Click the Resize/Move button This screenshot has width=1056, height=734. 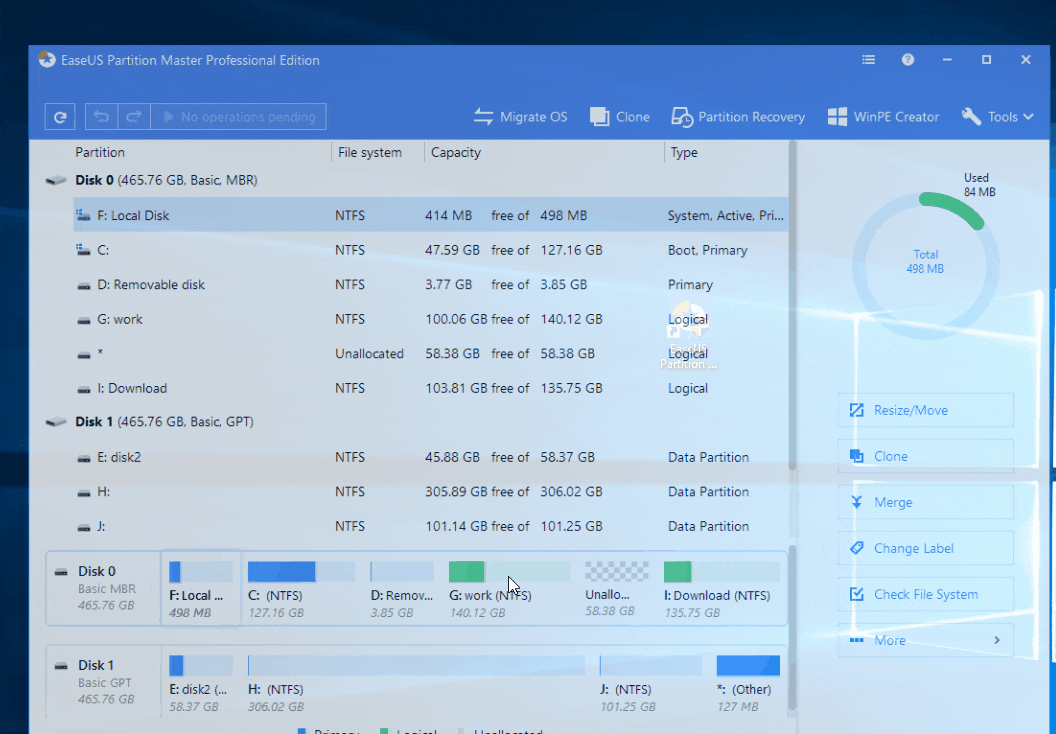[925, 410]
